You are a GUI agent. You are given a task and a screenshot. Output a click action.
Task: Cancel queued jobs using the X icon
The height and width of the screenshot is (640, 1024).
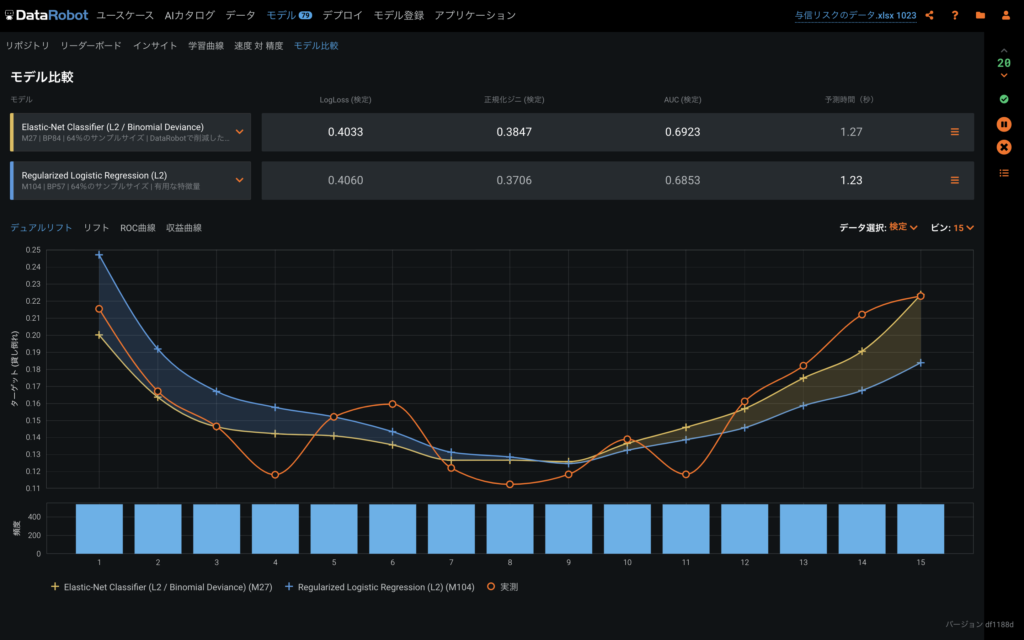point(1004,147)
